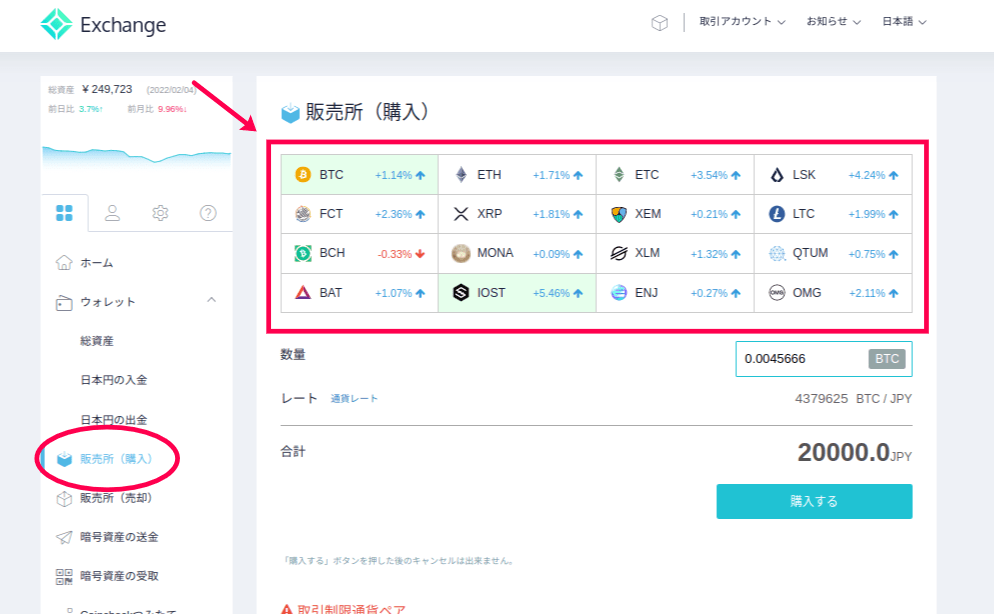The width and height of the screenshot is (994, 614).
Task: Click the 前月比 9.96% value
Action: 172,109
